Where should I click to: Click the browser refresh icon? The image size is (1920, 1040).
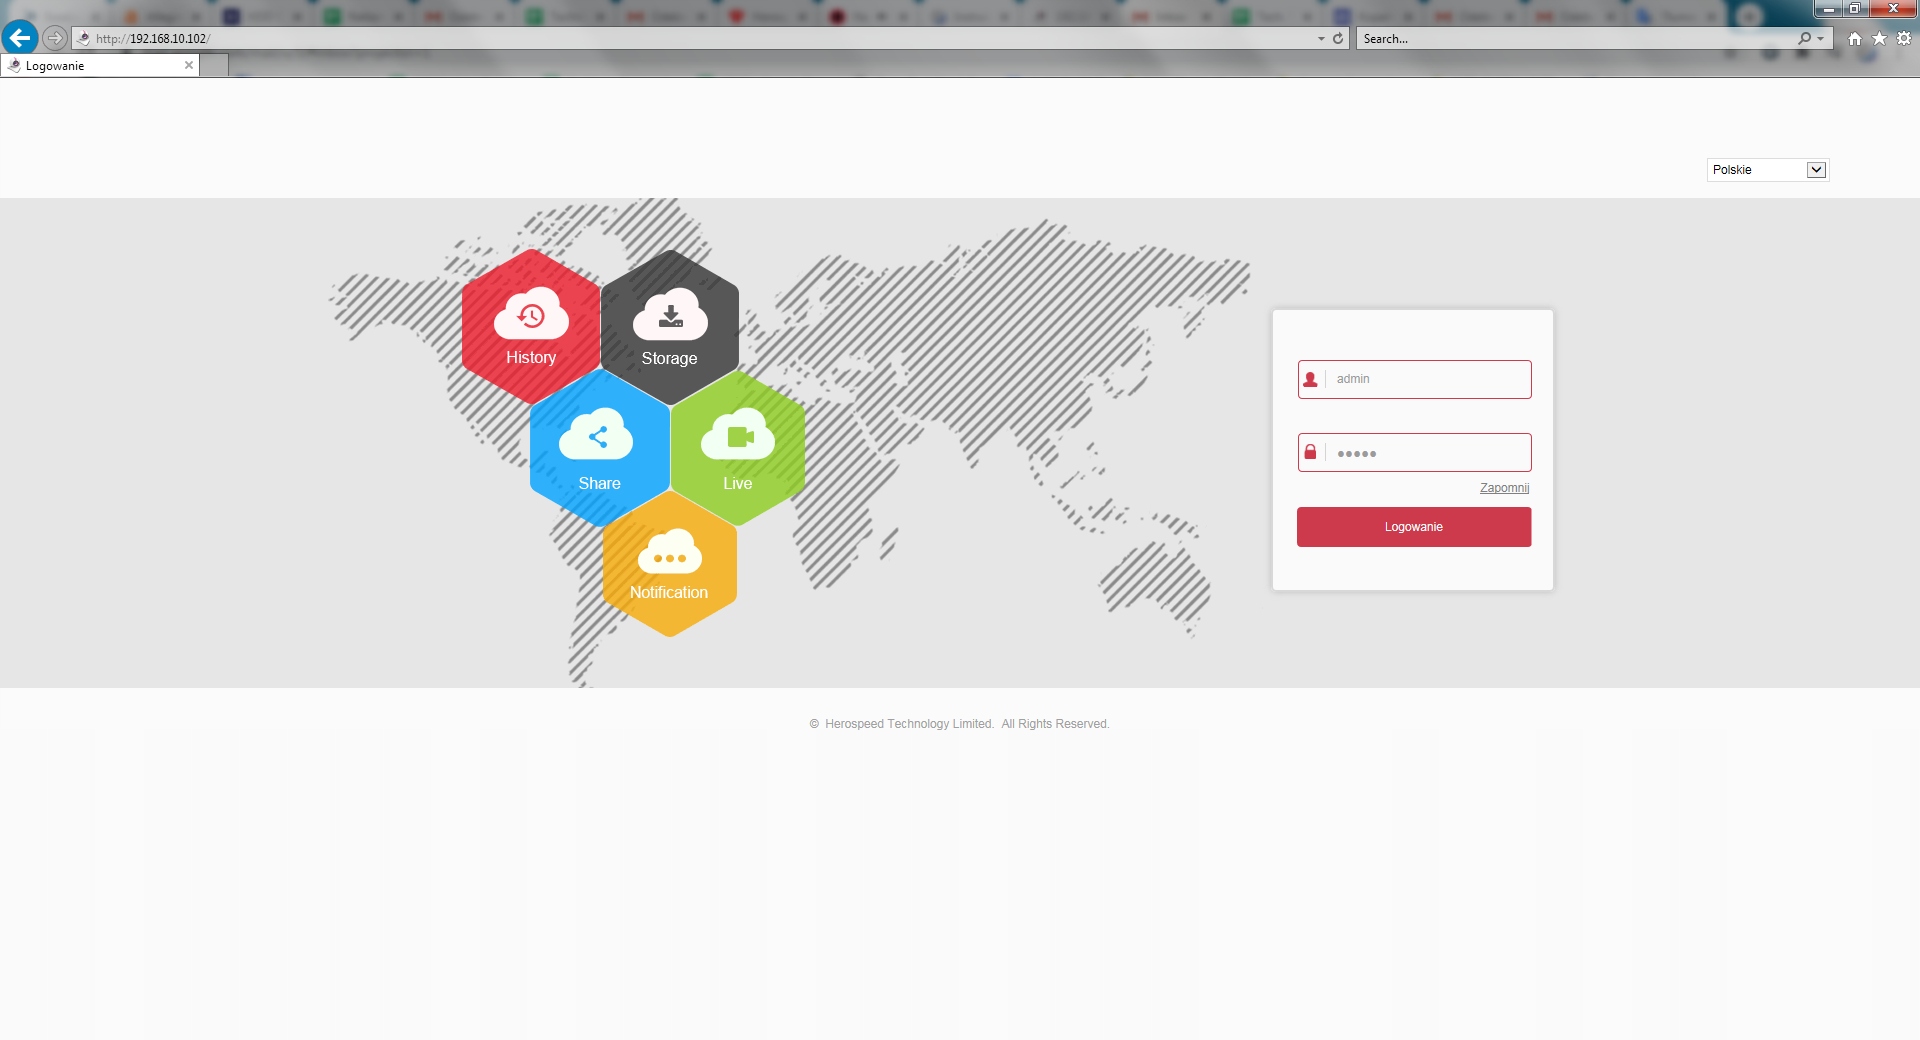pyautogui.click(x=1338, y=38)
